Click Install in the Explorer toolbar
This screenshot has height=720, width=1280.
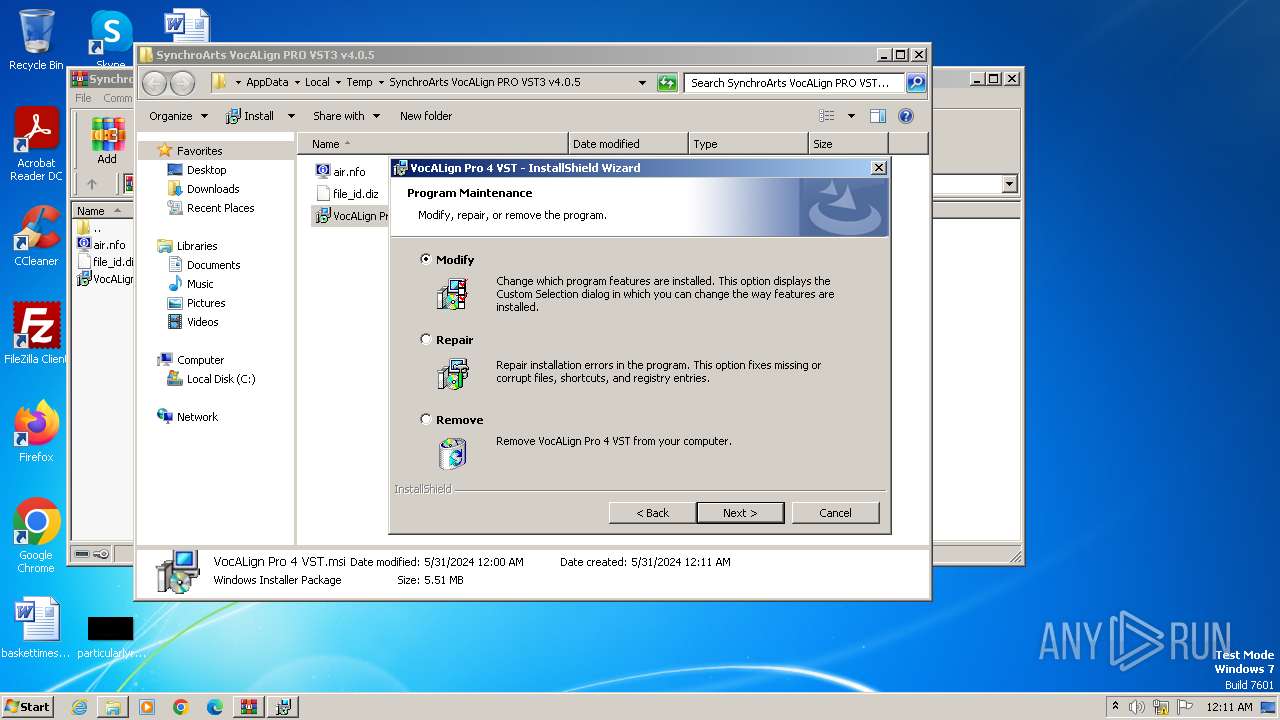click(250, 116)
